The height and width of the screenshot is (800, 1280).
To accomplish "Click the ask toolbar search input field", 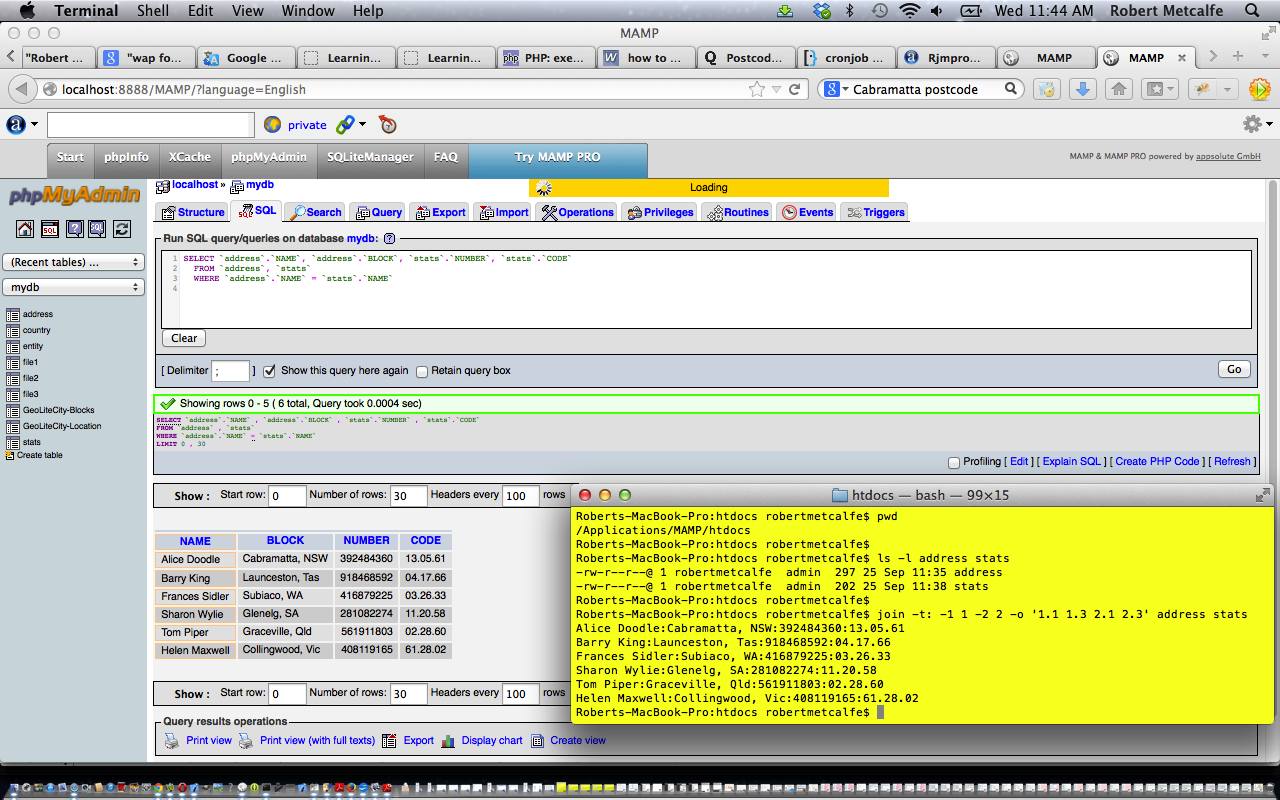I will pyautogui.click(x=150, y=125).
